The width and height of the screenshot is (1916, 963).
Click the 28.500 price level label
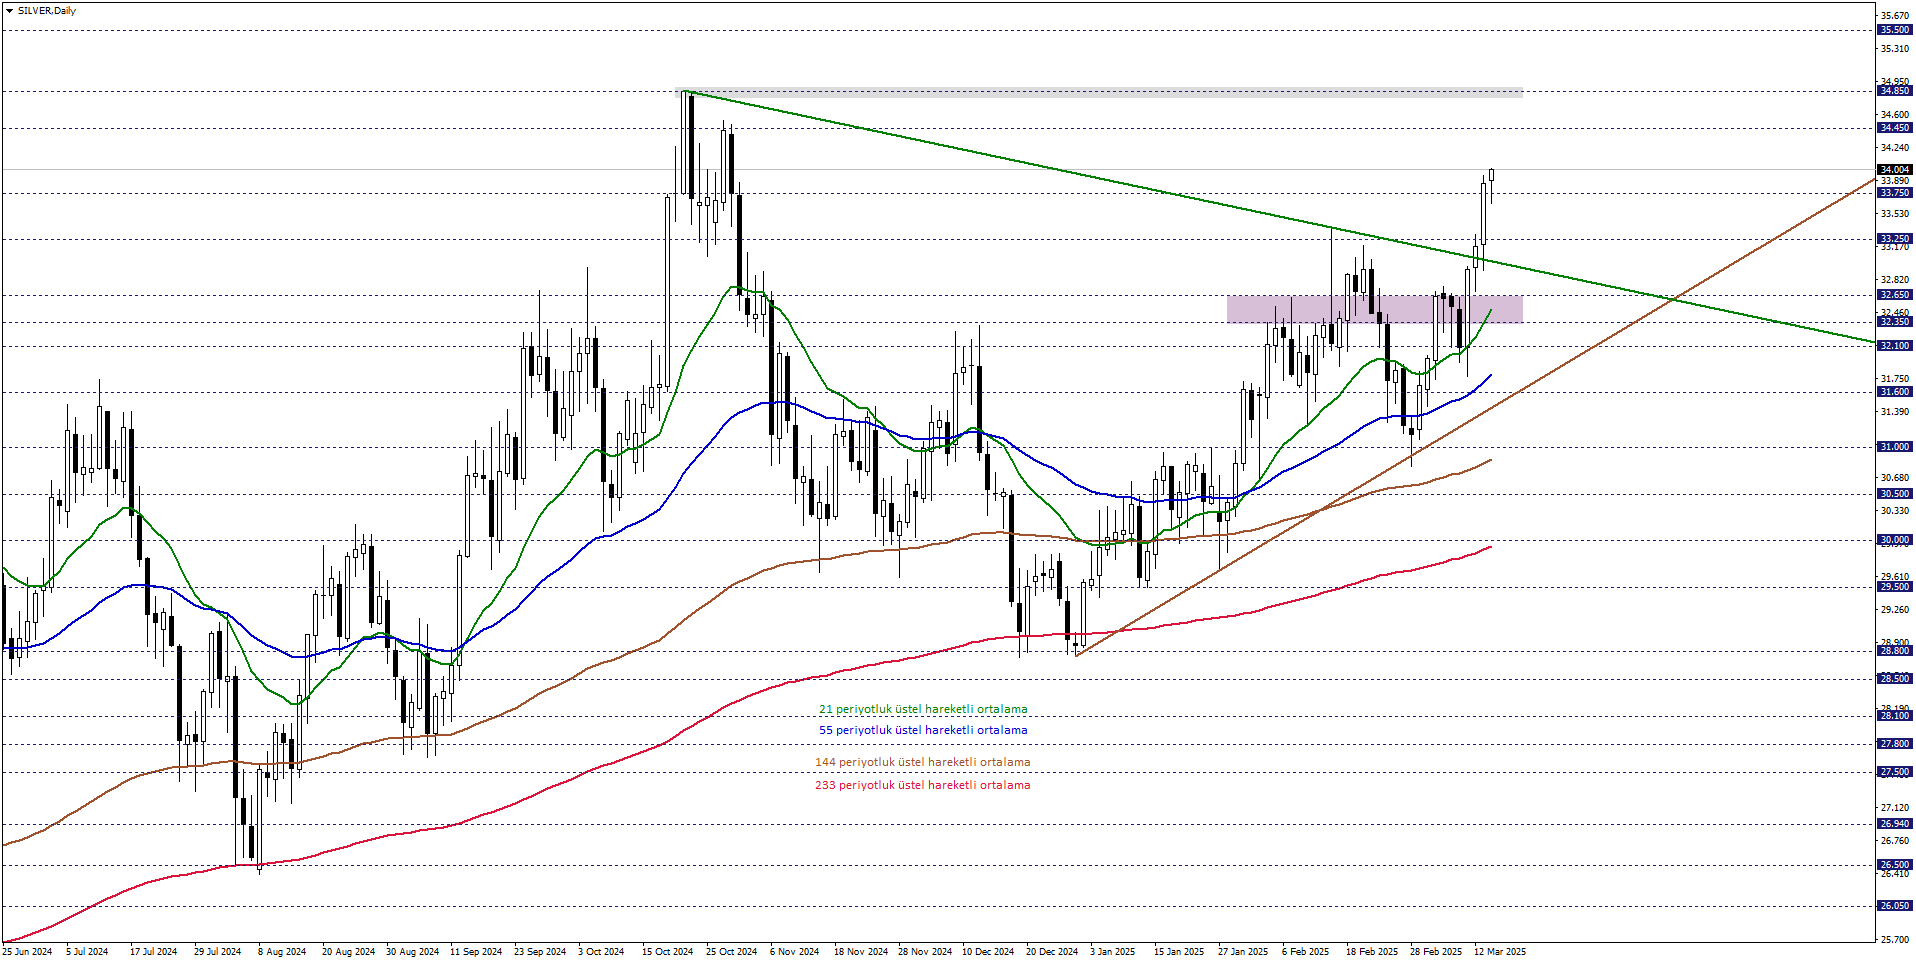1895,679
